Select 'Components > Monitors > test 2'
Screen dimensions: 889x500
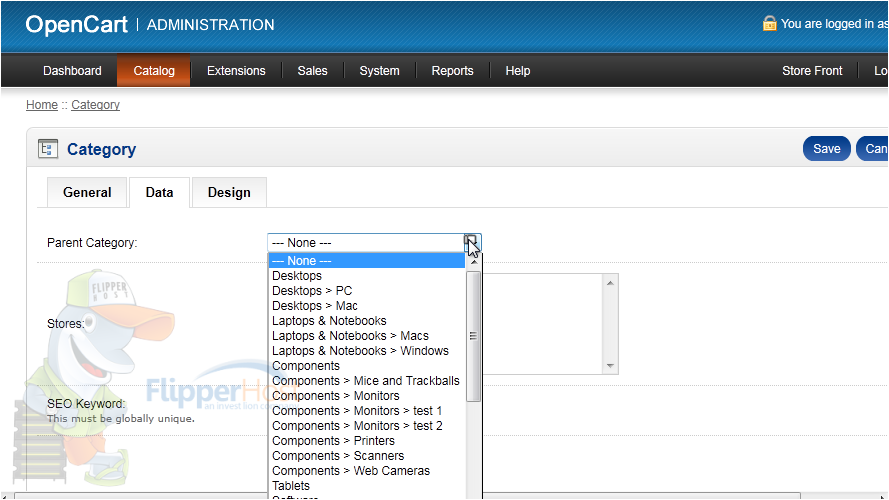[x=366, y=426]
